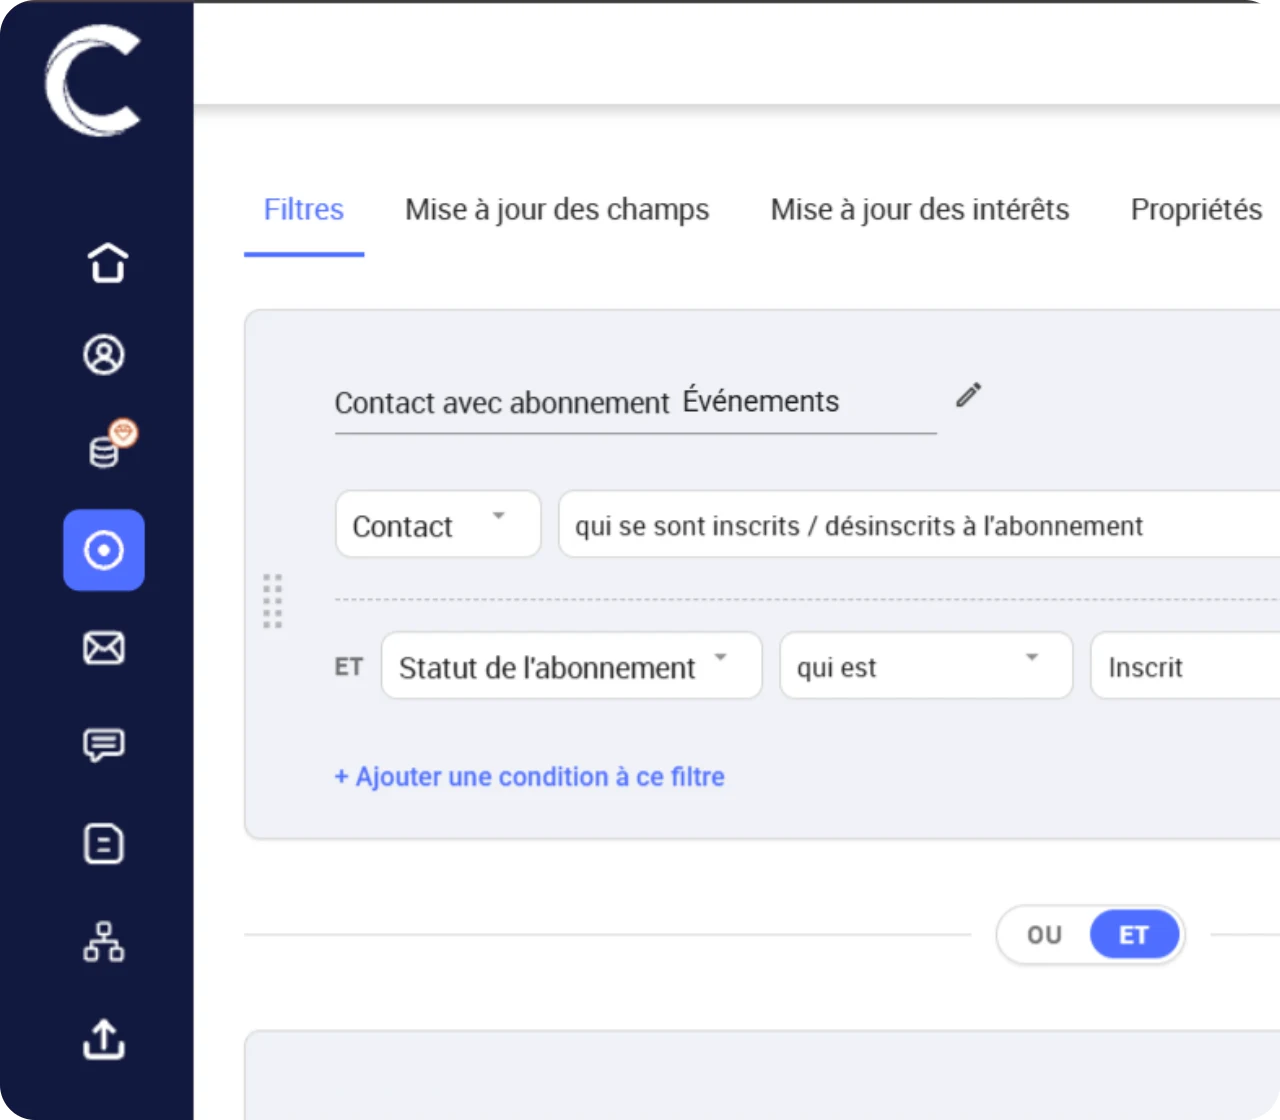The image size is (1280, 1120).
Task: Click the pencil edit icon beside filter name
Action: pyautogui.click(x=968, y=395)
